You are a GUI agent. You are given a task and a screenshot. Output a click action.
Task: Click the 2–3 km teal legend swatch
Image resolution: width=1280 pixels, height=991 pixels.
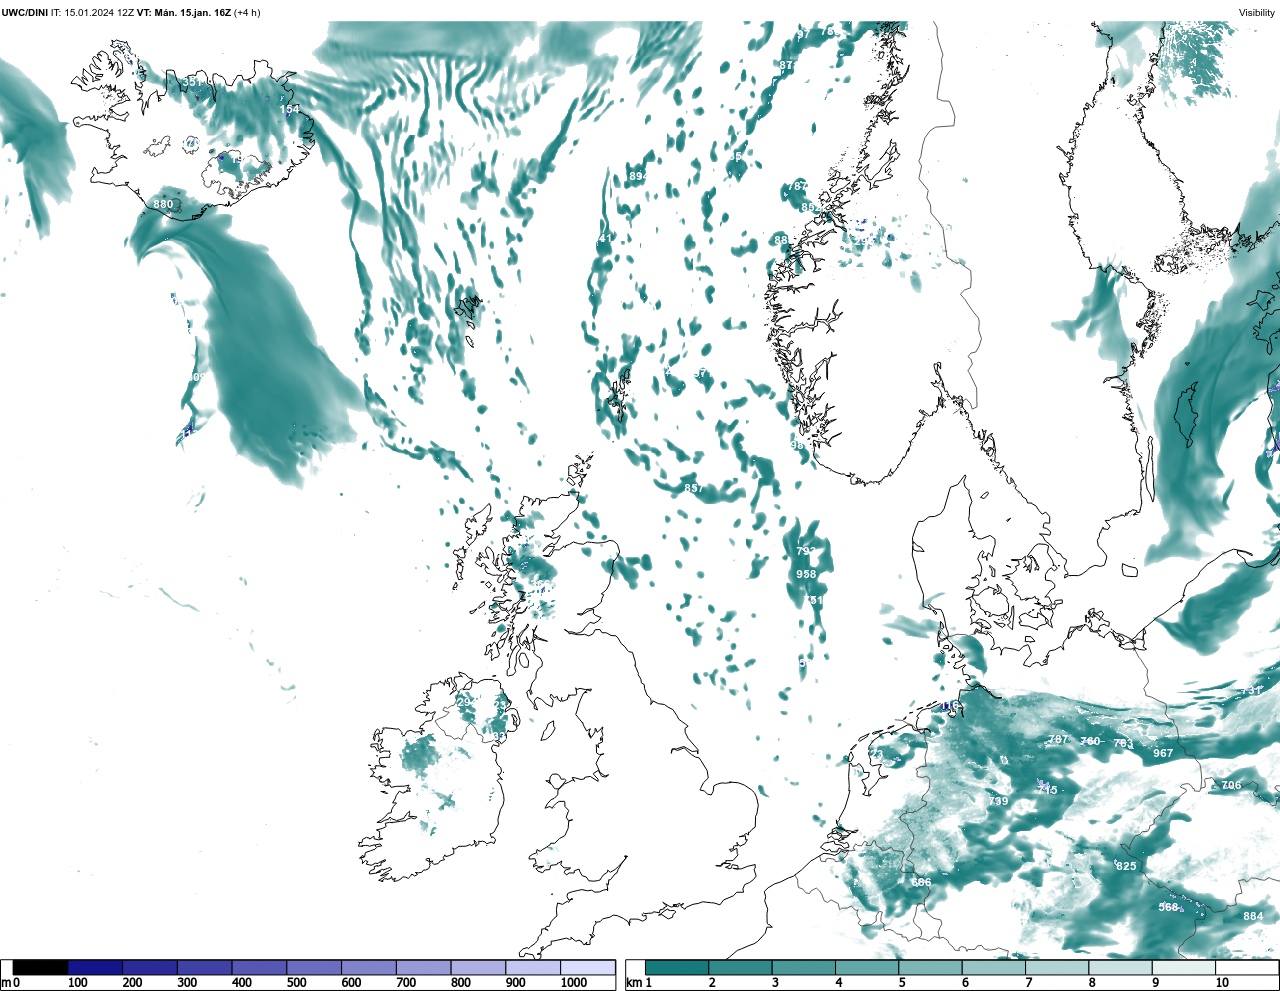point(740,968)
